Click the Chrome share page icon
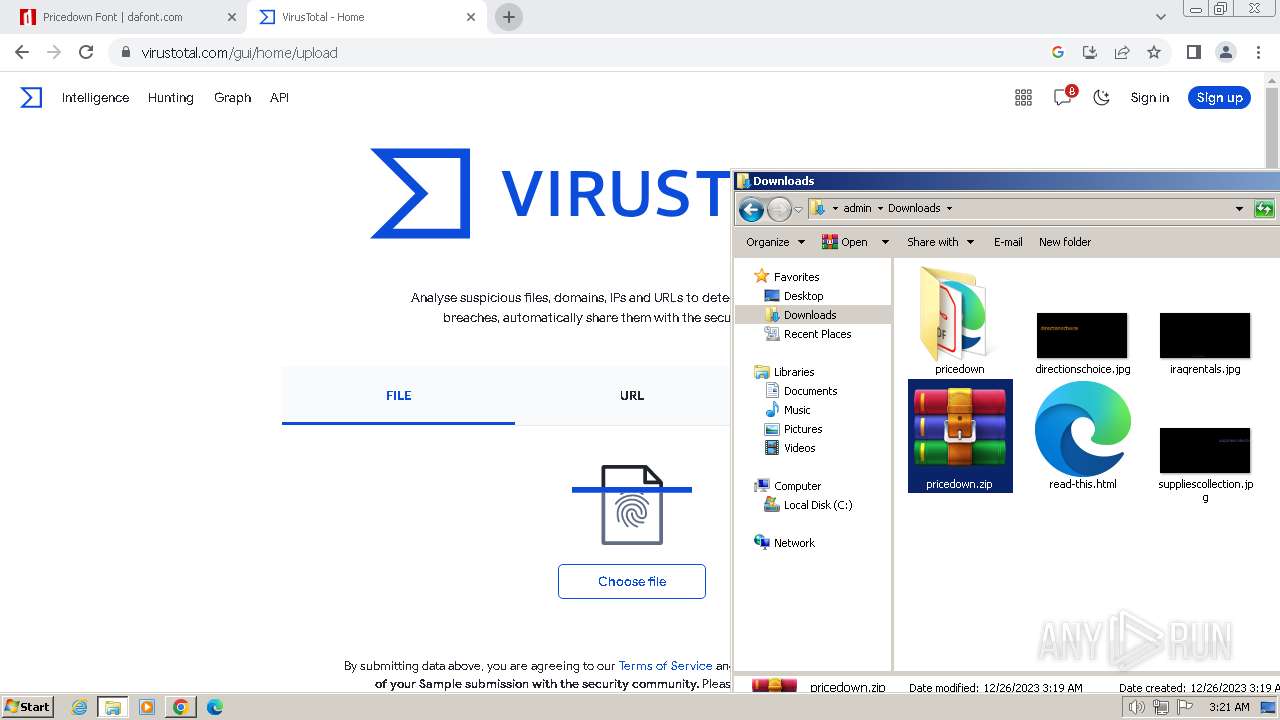The image size is (1280, 720). click(x=1122, y=52)
